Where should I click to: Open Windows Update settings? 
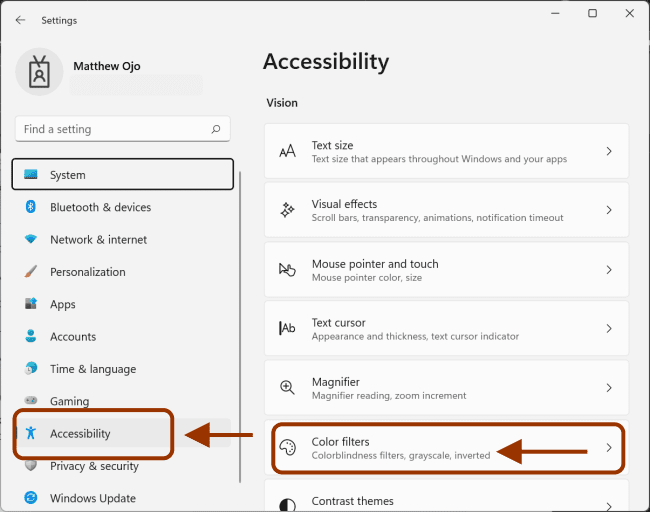[x=123, y=498]
